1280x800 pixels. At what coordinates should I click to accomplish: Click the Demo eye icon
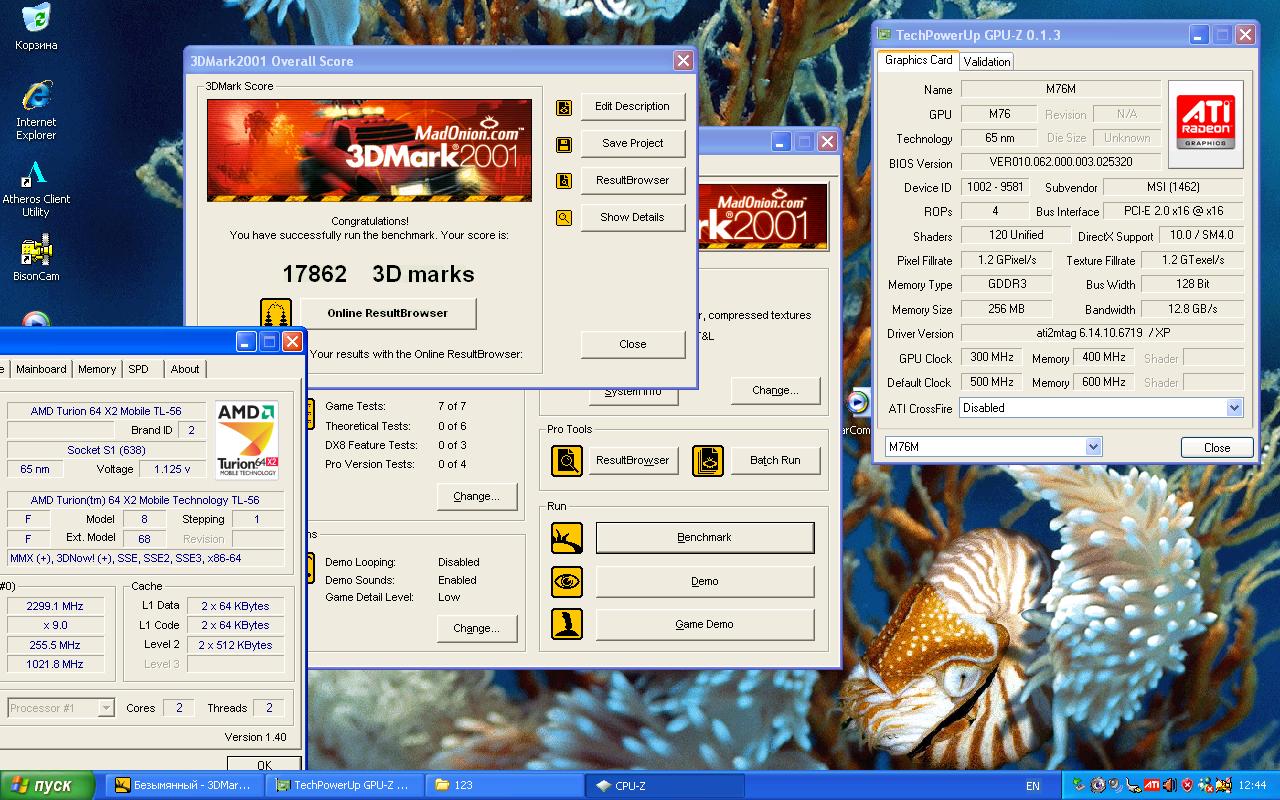(x=567, y=581)
